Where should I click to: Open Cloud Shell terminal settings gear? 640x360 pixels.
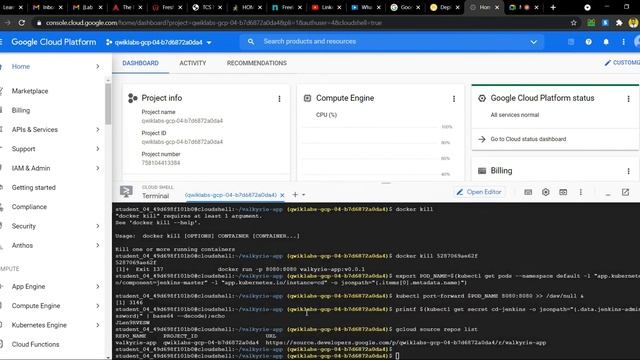[x=545, y=192]
